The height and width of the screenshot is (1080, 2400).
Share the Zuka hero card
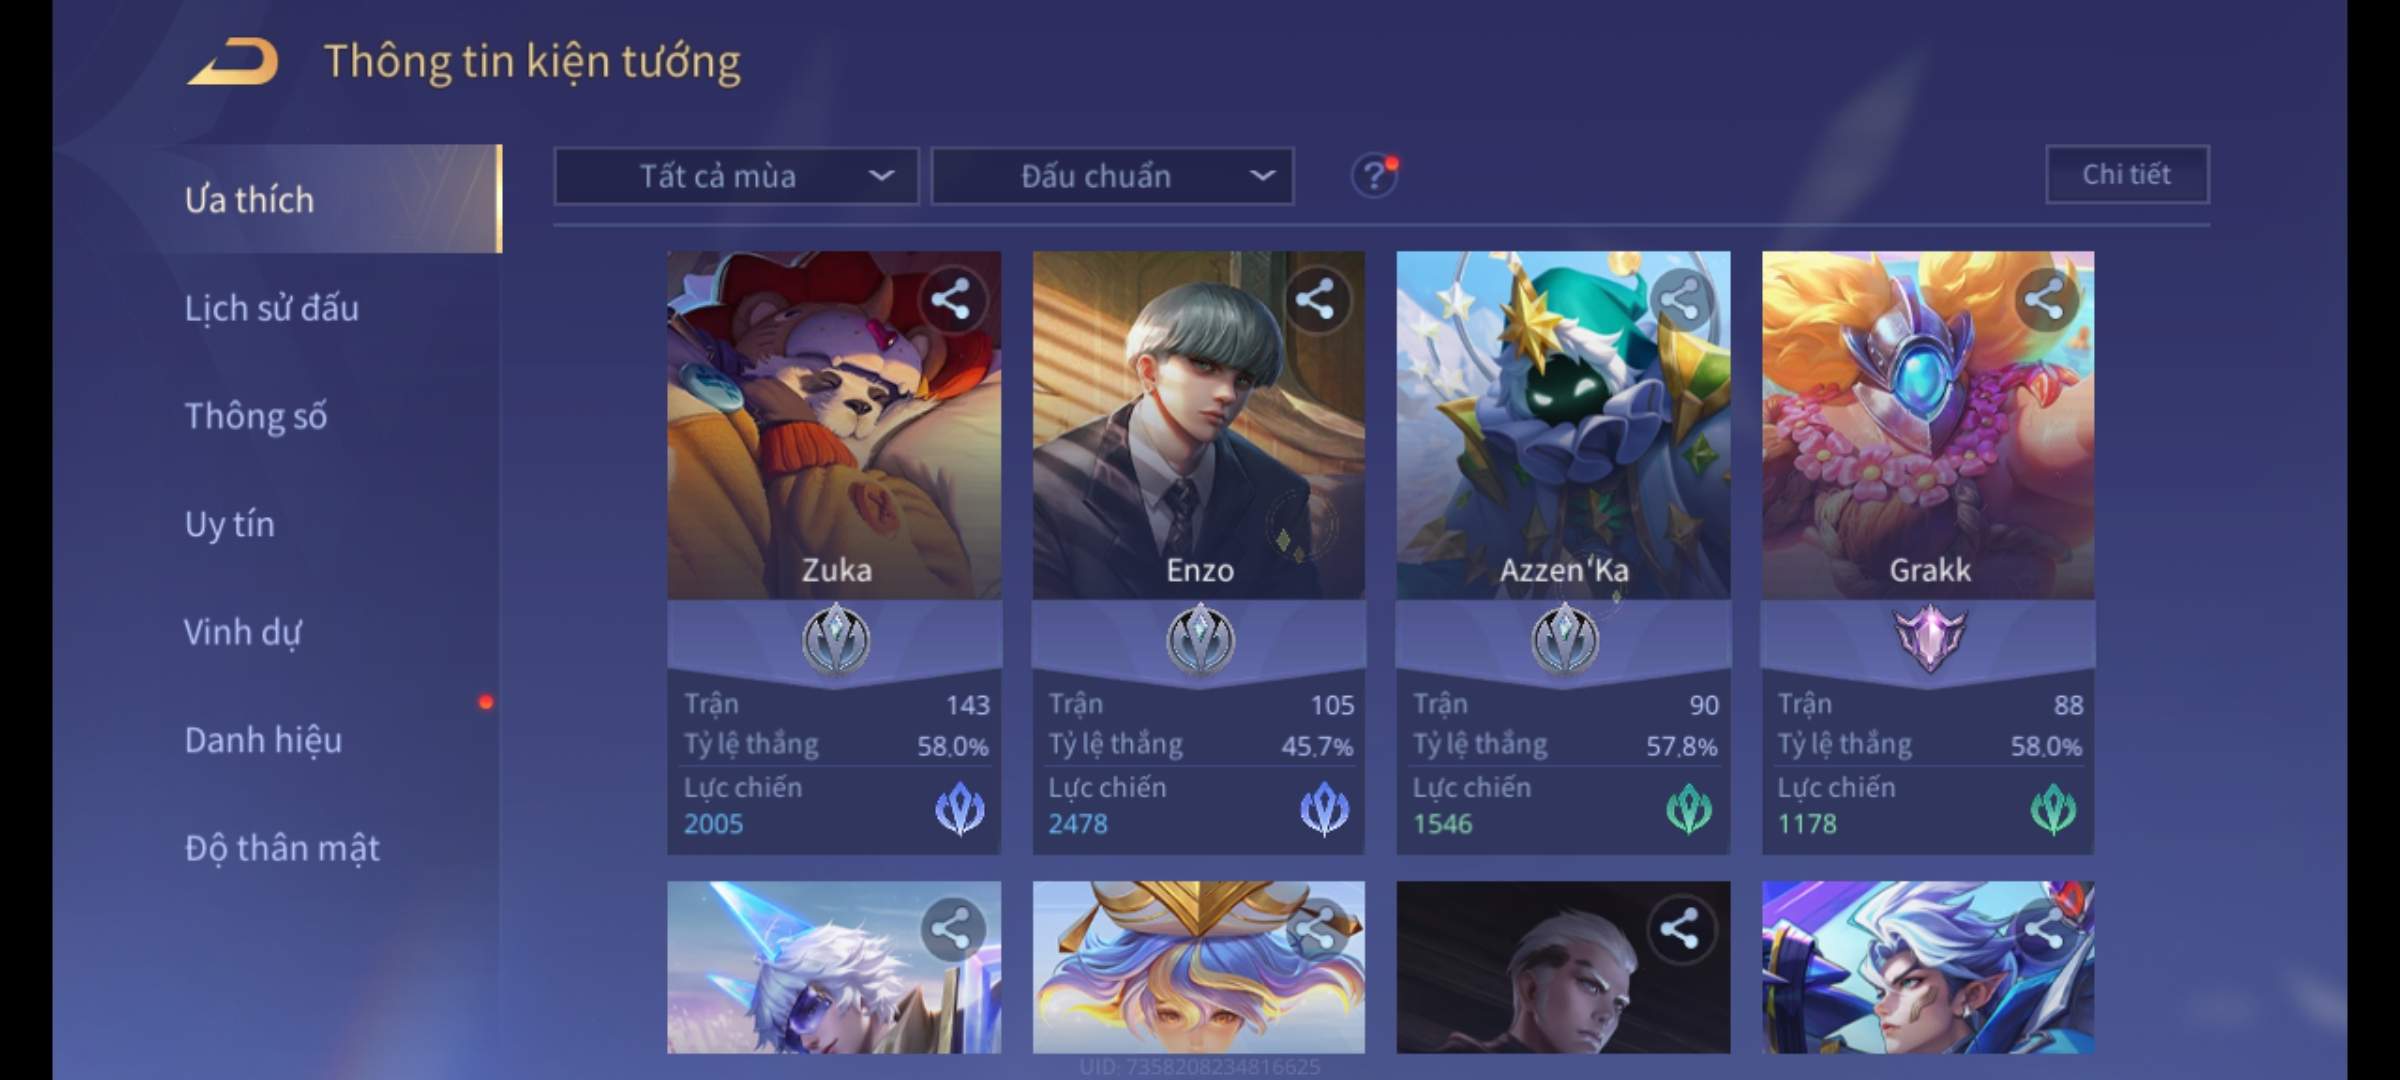click(x=950, y=299)
